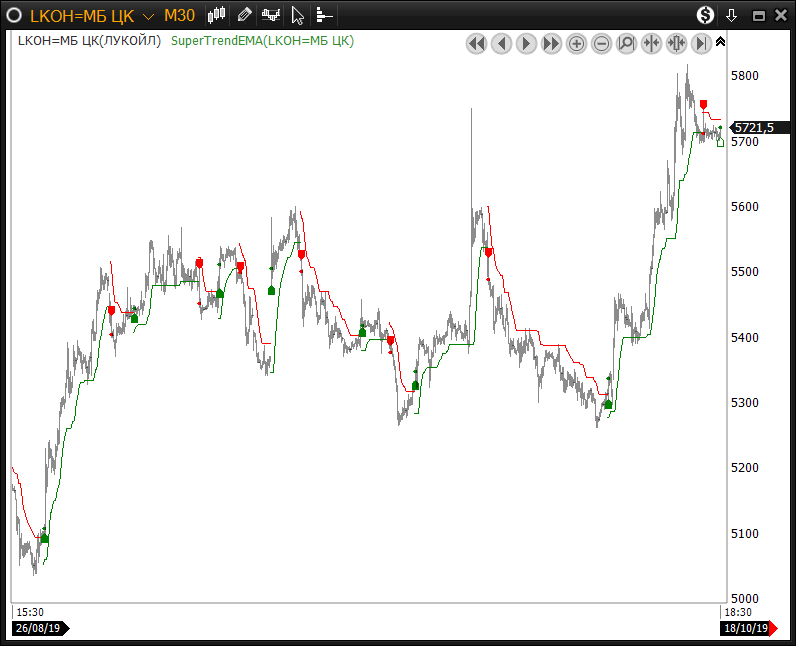Collapse the chart navigation toolbar
The image size is (796, 646).
click(721, 41)
